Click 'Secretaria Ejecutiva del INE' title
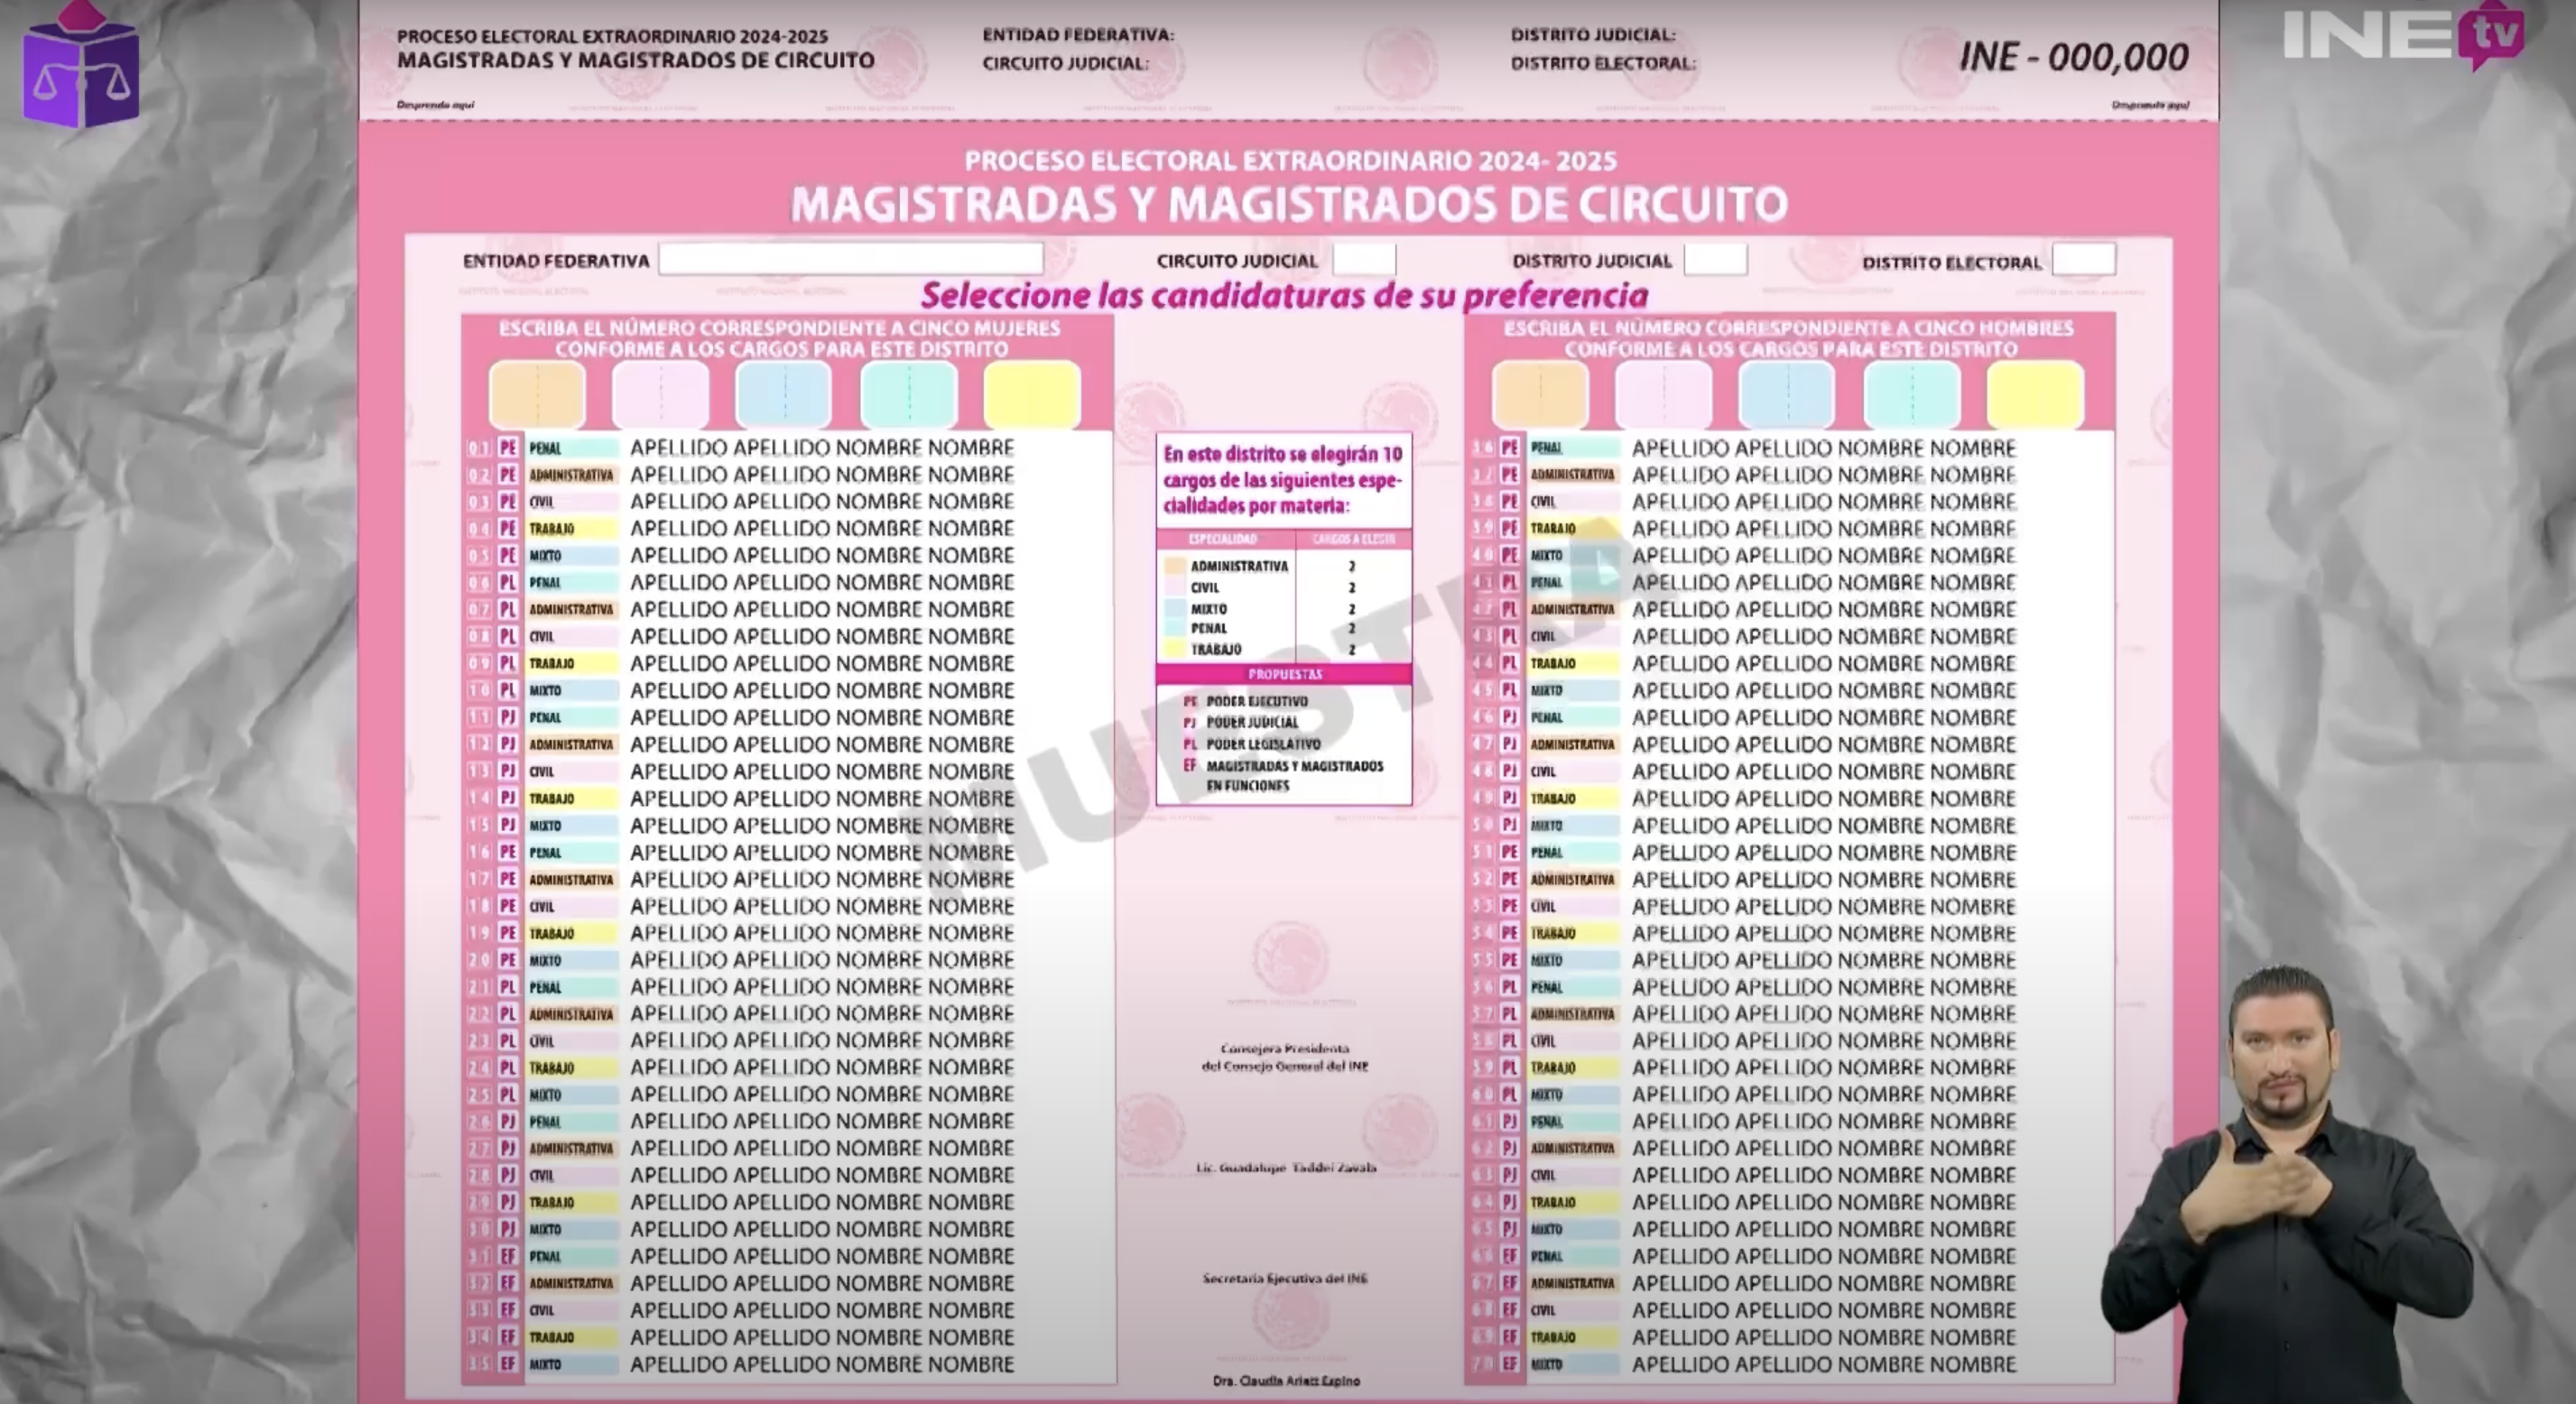This screenshot has width=2576, height=1404. tap(1285, 1279)
